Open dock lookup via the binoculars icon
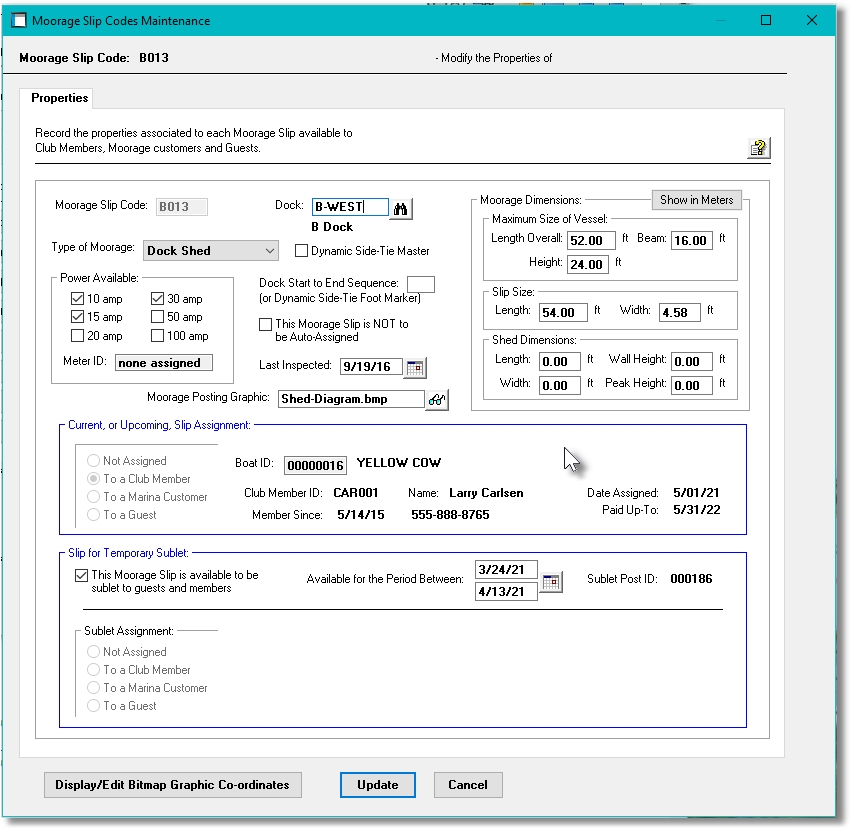850x831 pixels. 400,207
